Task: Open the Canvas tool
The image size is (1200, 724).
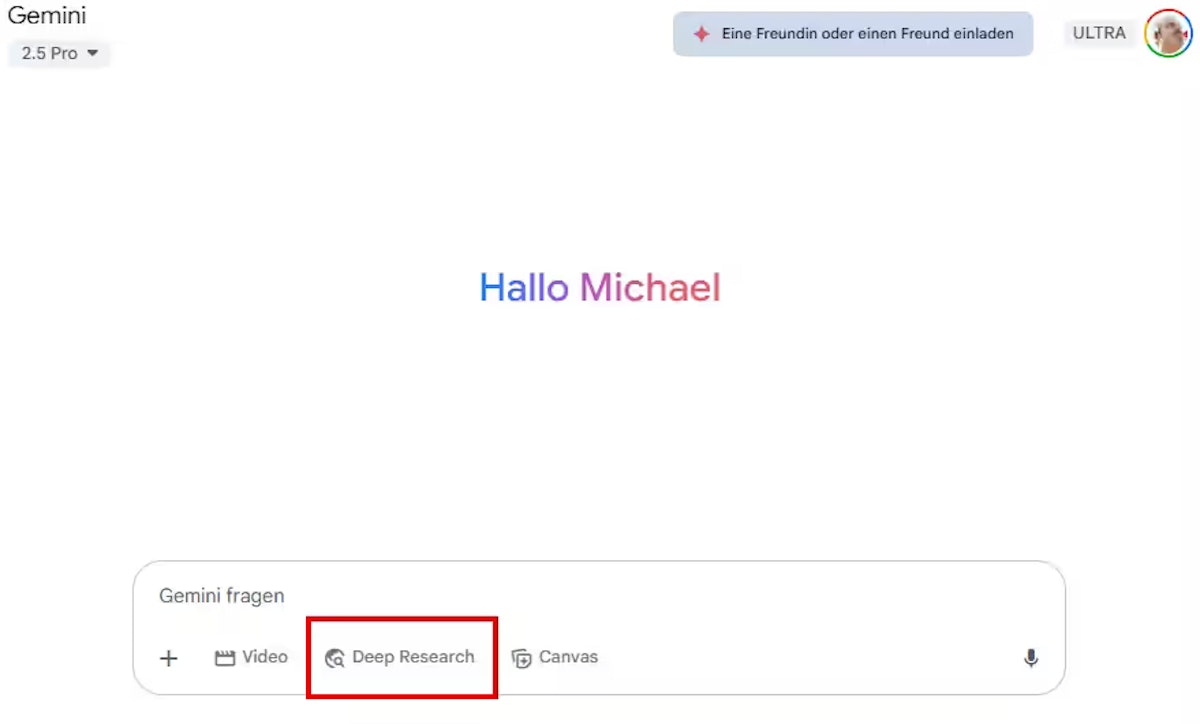Action: [555, 657]
